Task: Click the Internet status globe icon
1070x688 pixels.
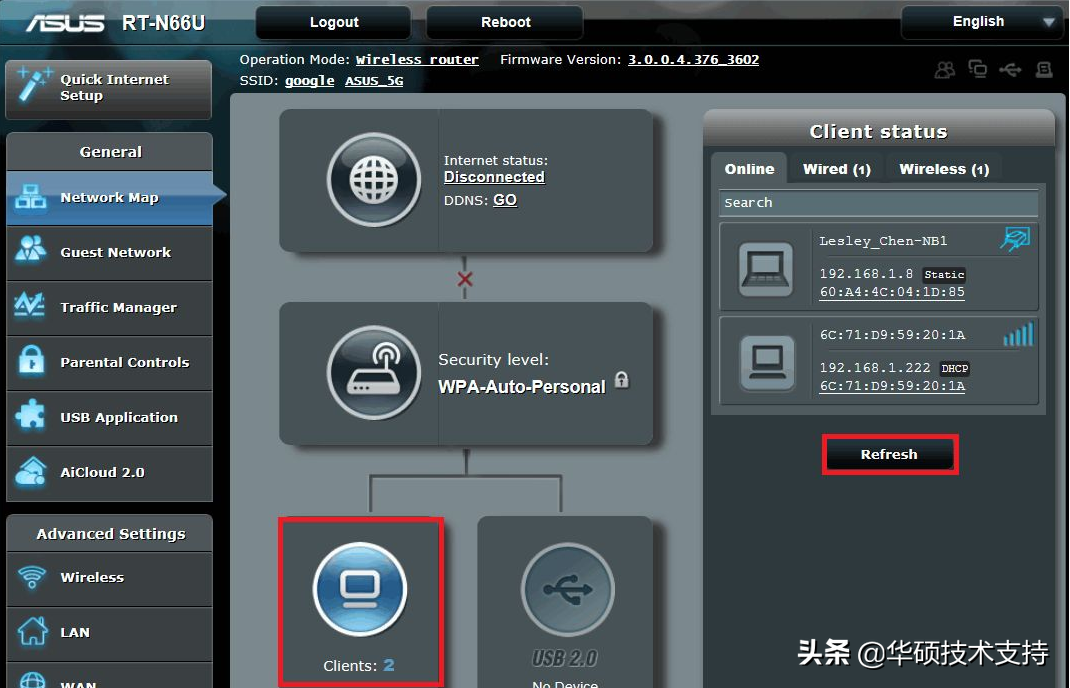Action: (373, 180)
